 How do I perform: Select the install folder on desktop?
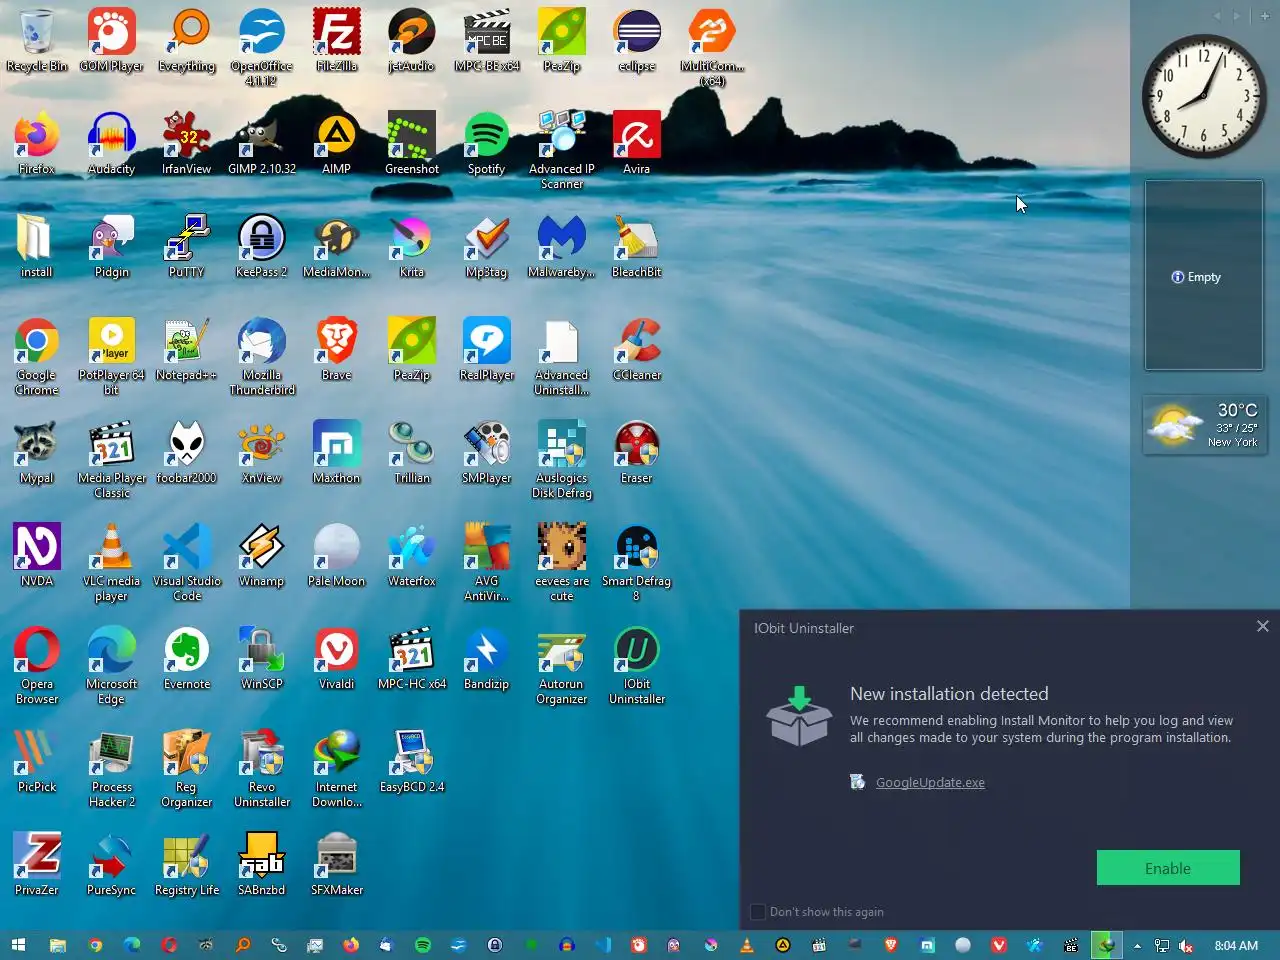point(37,247)
